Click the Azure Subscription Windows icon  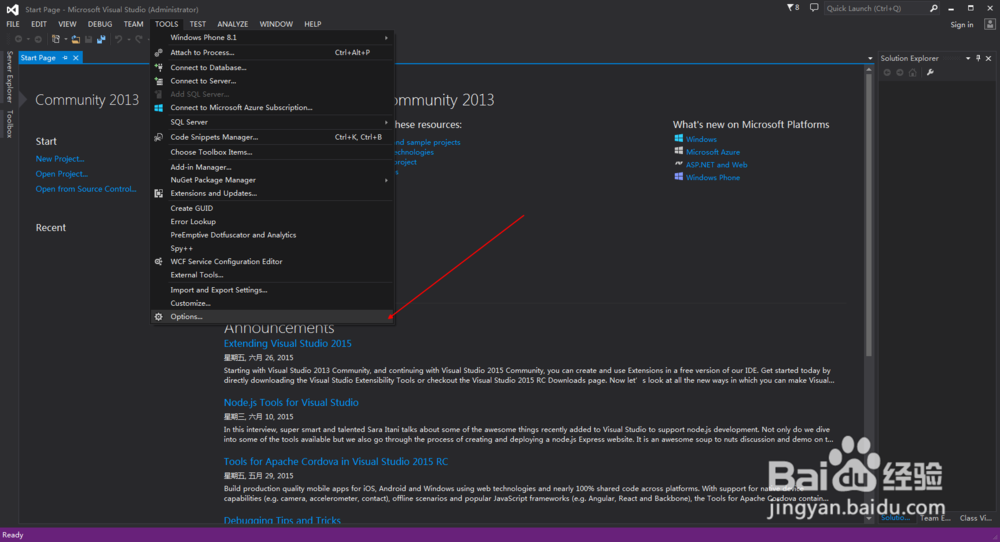(x=159, y=108)
